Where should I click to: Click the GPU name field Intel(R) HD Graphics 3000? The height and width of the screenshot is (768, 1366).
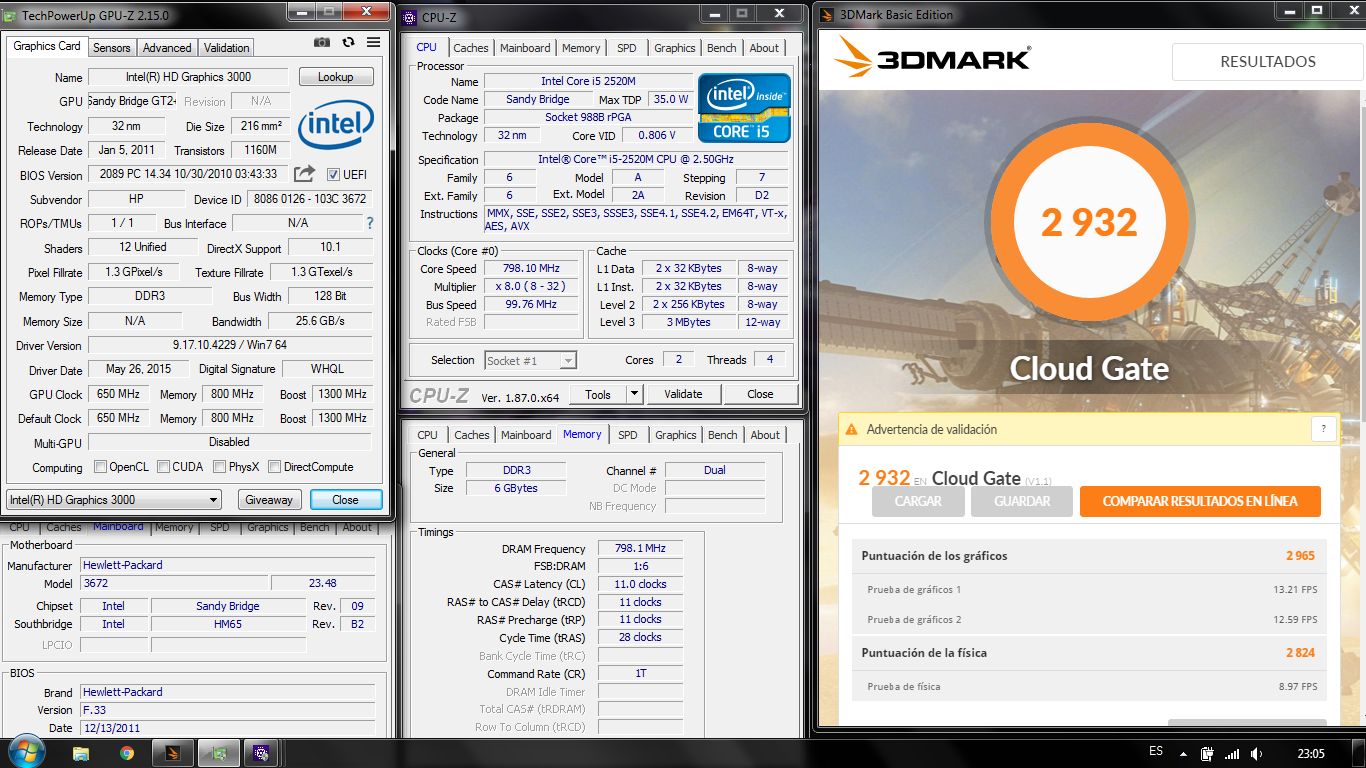[x=188, y=77]
